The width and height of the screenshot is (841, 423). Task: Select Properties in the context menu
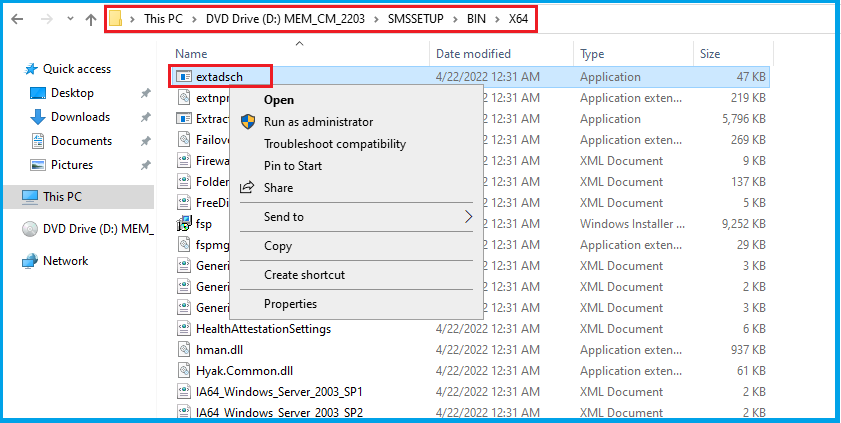(290, 304)
